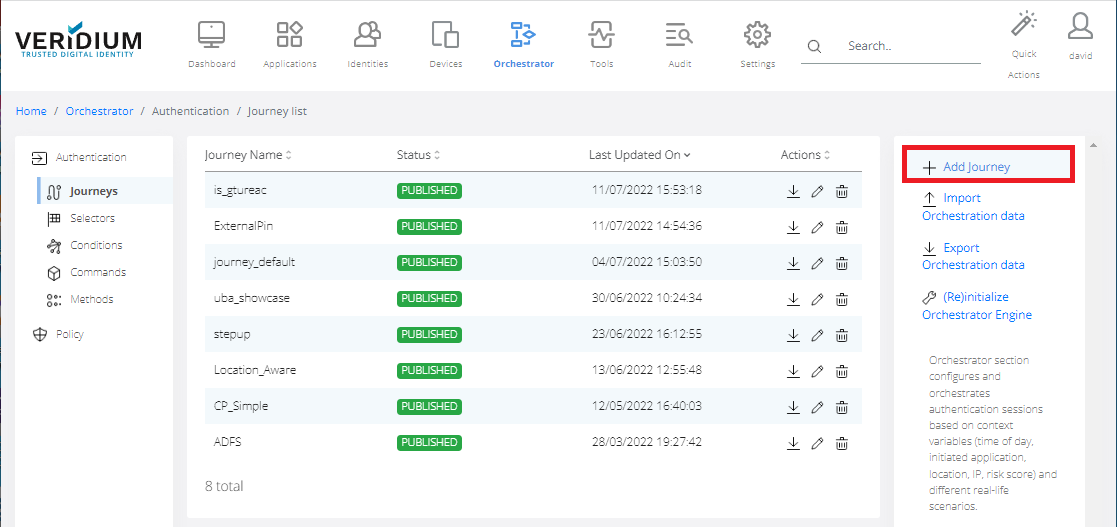Open the Dashboard from top navigation
Screen dimensions: 1117x527
[211, 44]
